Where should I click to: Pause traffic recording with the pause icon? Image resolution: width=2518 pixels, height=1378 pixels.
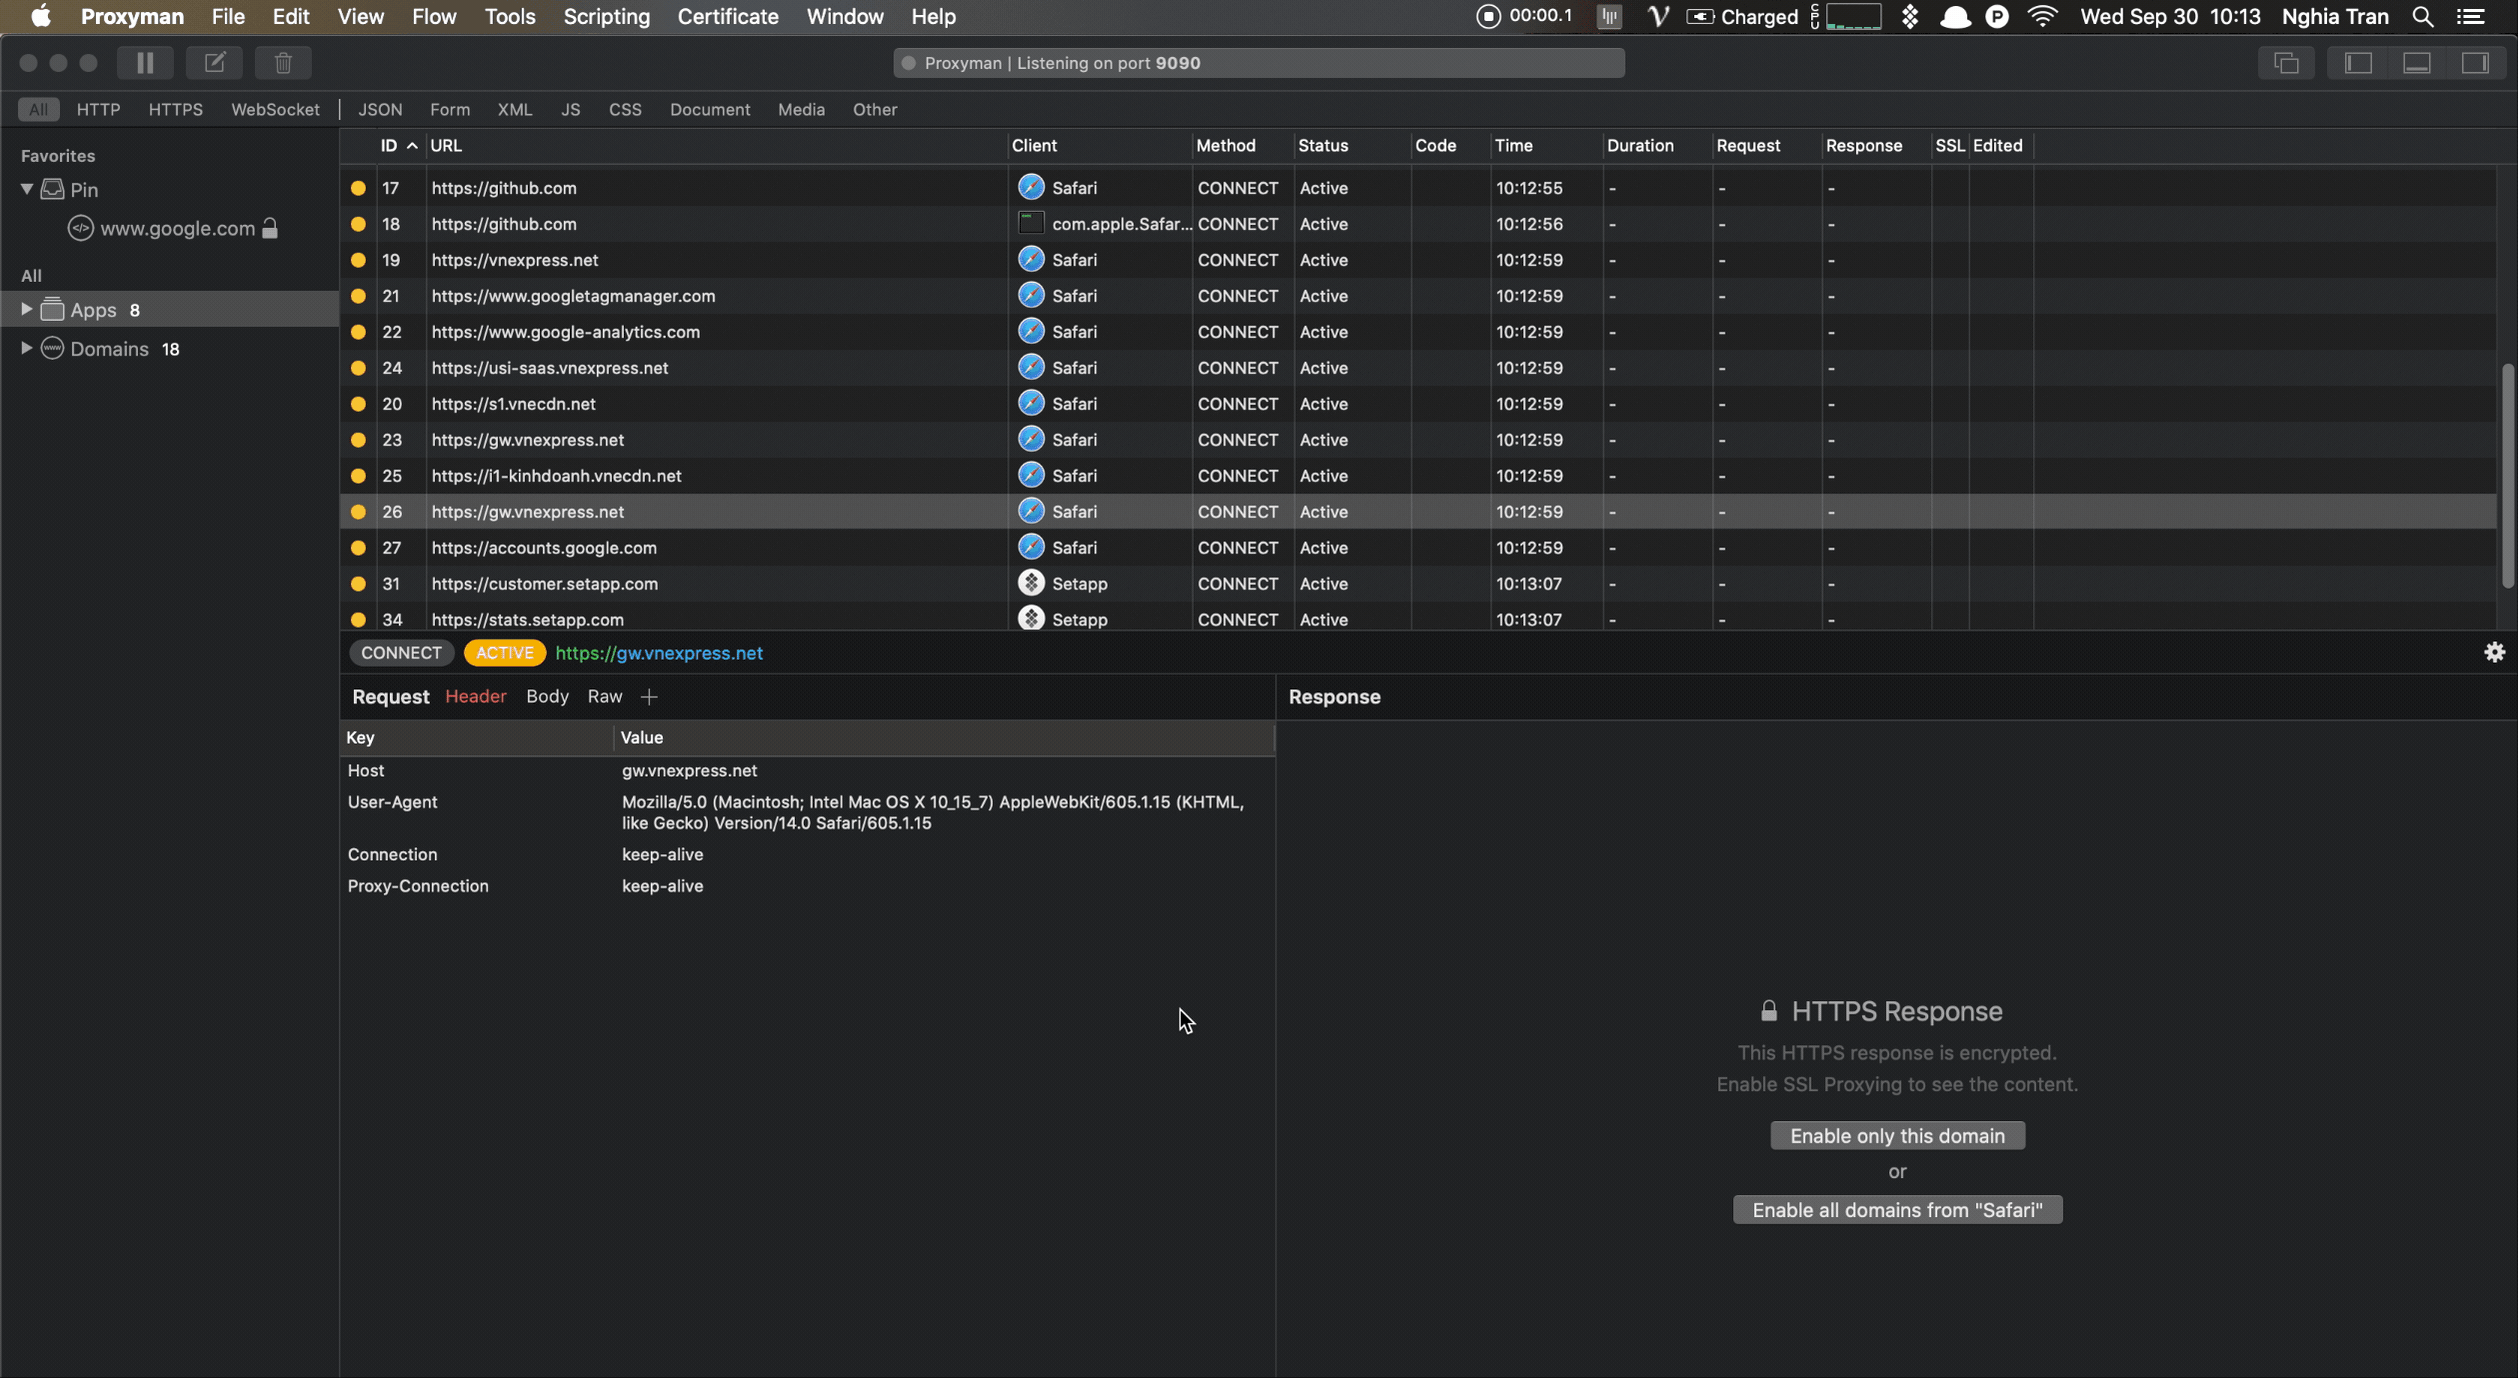pyautogui.click(x=145, y=63)
